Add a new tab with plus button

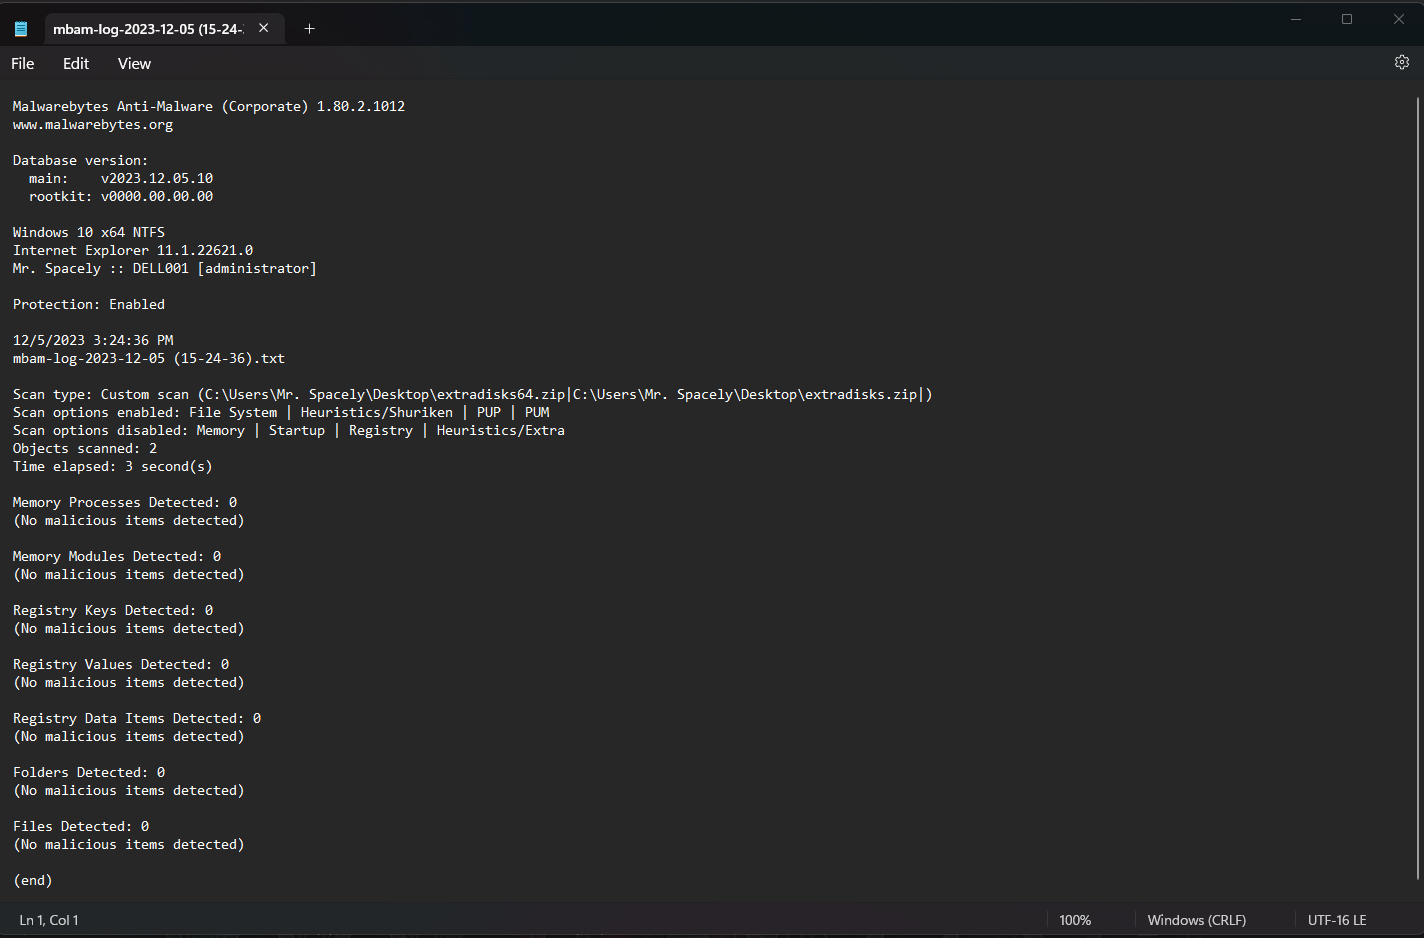[309, 29]
